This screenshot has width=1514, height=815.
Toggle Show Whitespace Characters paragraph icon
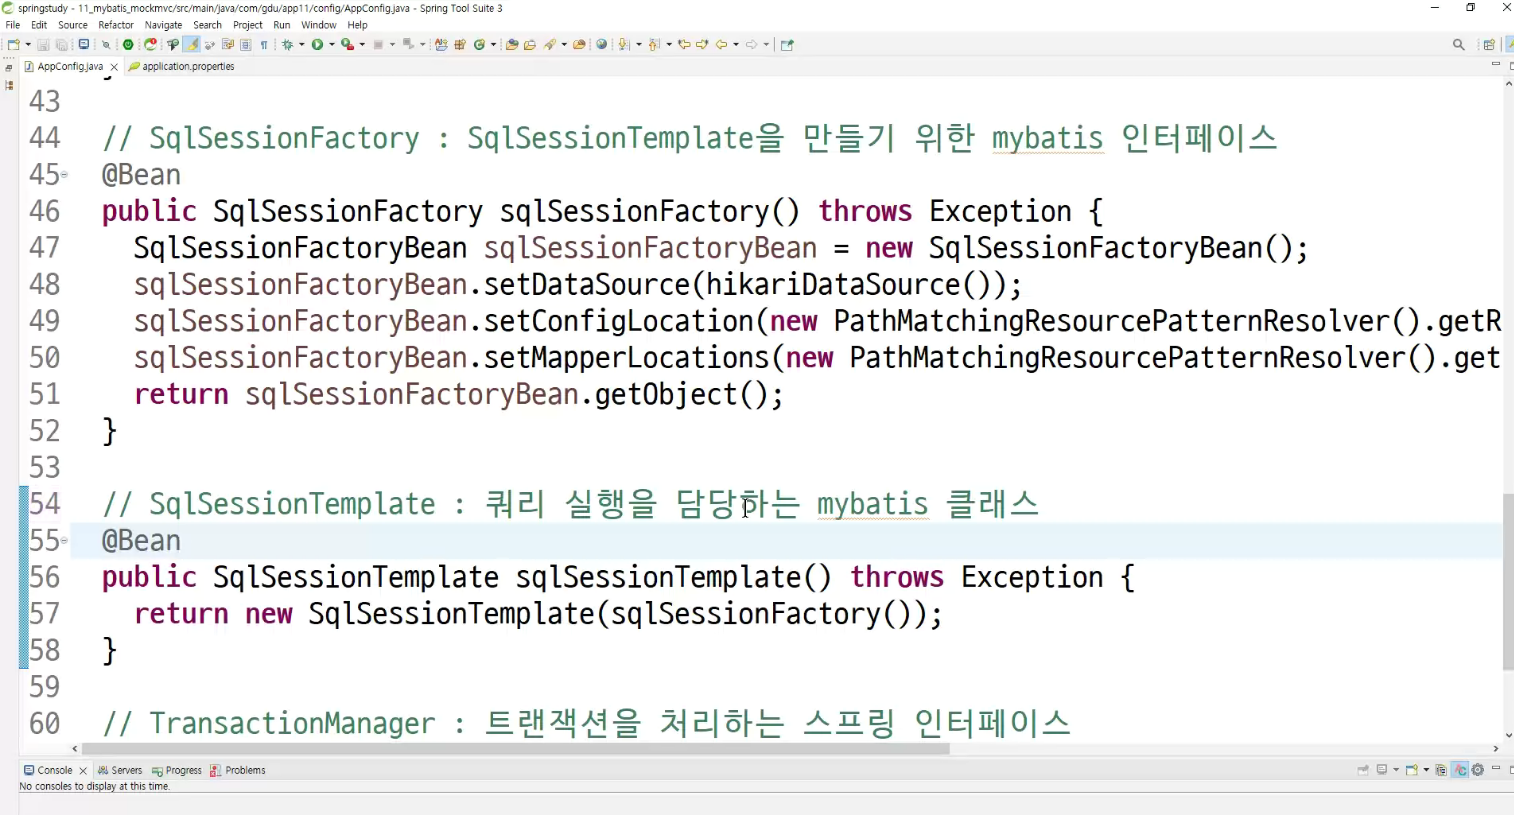coord(263,44)
